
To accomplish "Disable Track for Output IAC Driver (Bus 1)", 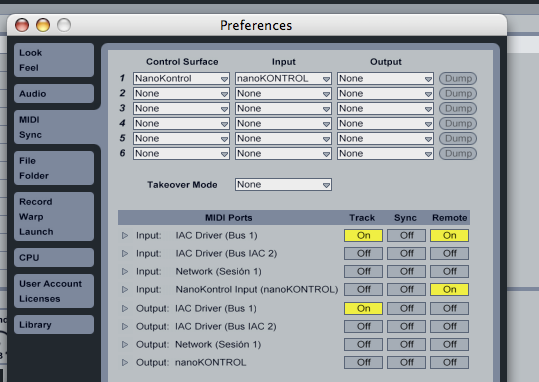I will tap(363, 308).
